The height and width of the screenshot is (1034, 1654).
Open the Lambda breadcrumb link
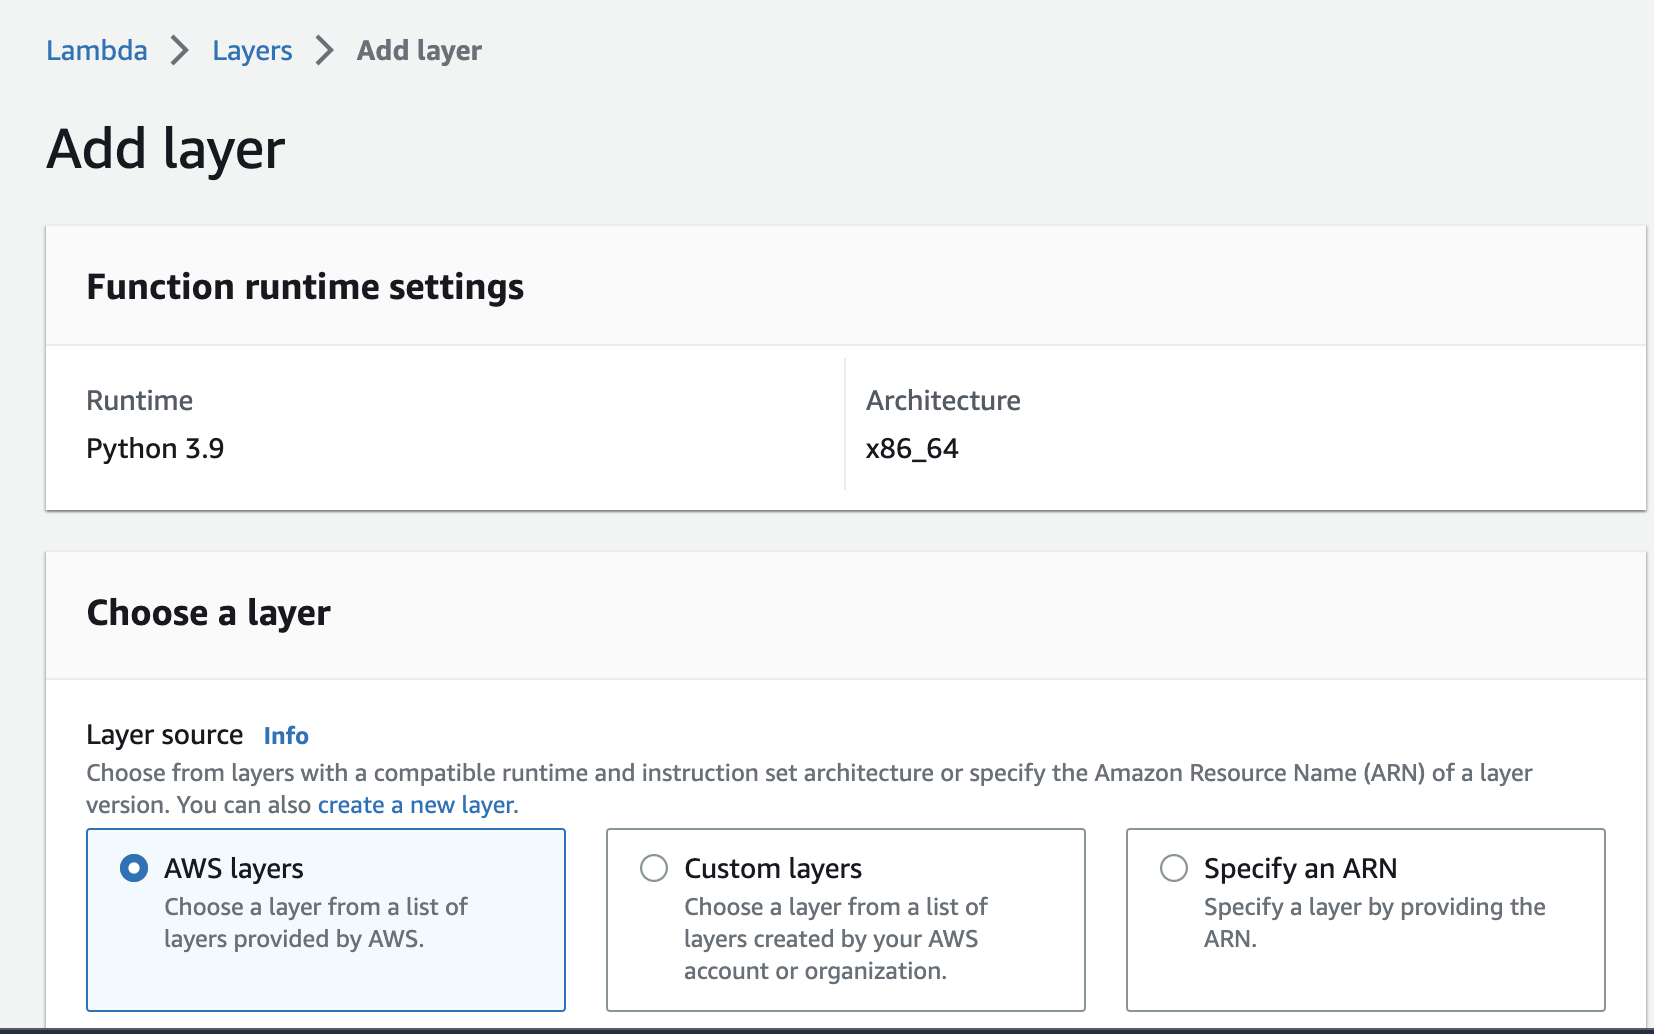coord(97,50)
